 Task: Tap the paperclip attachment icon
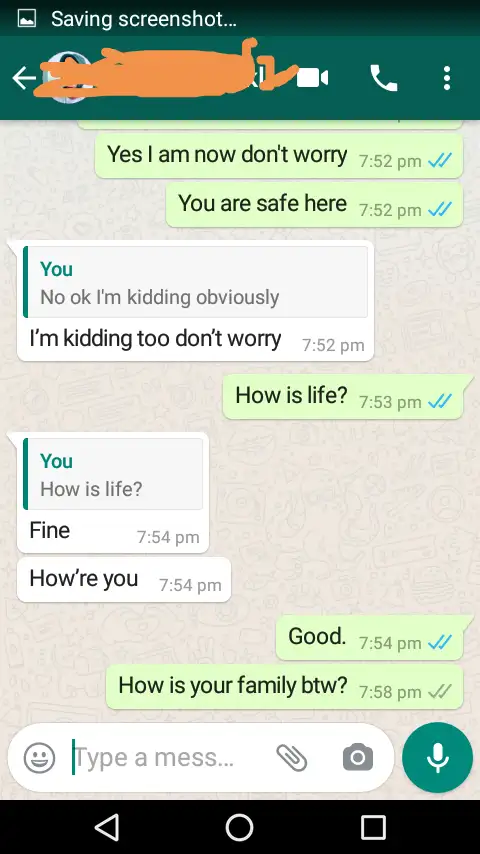(292, 758)
